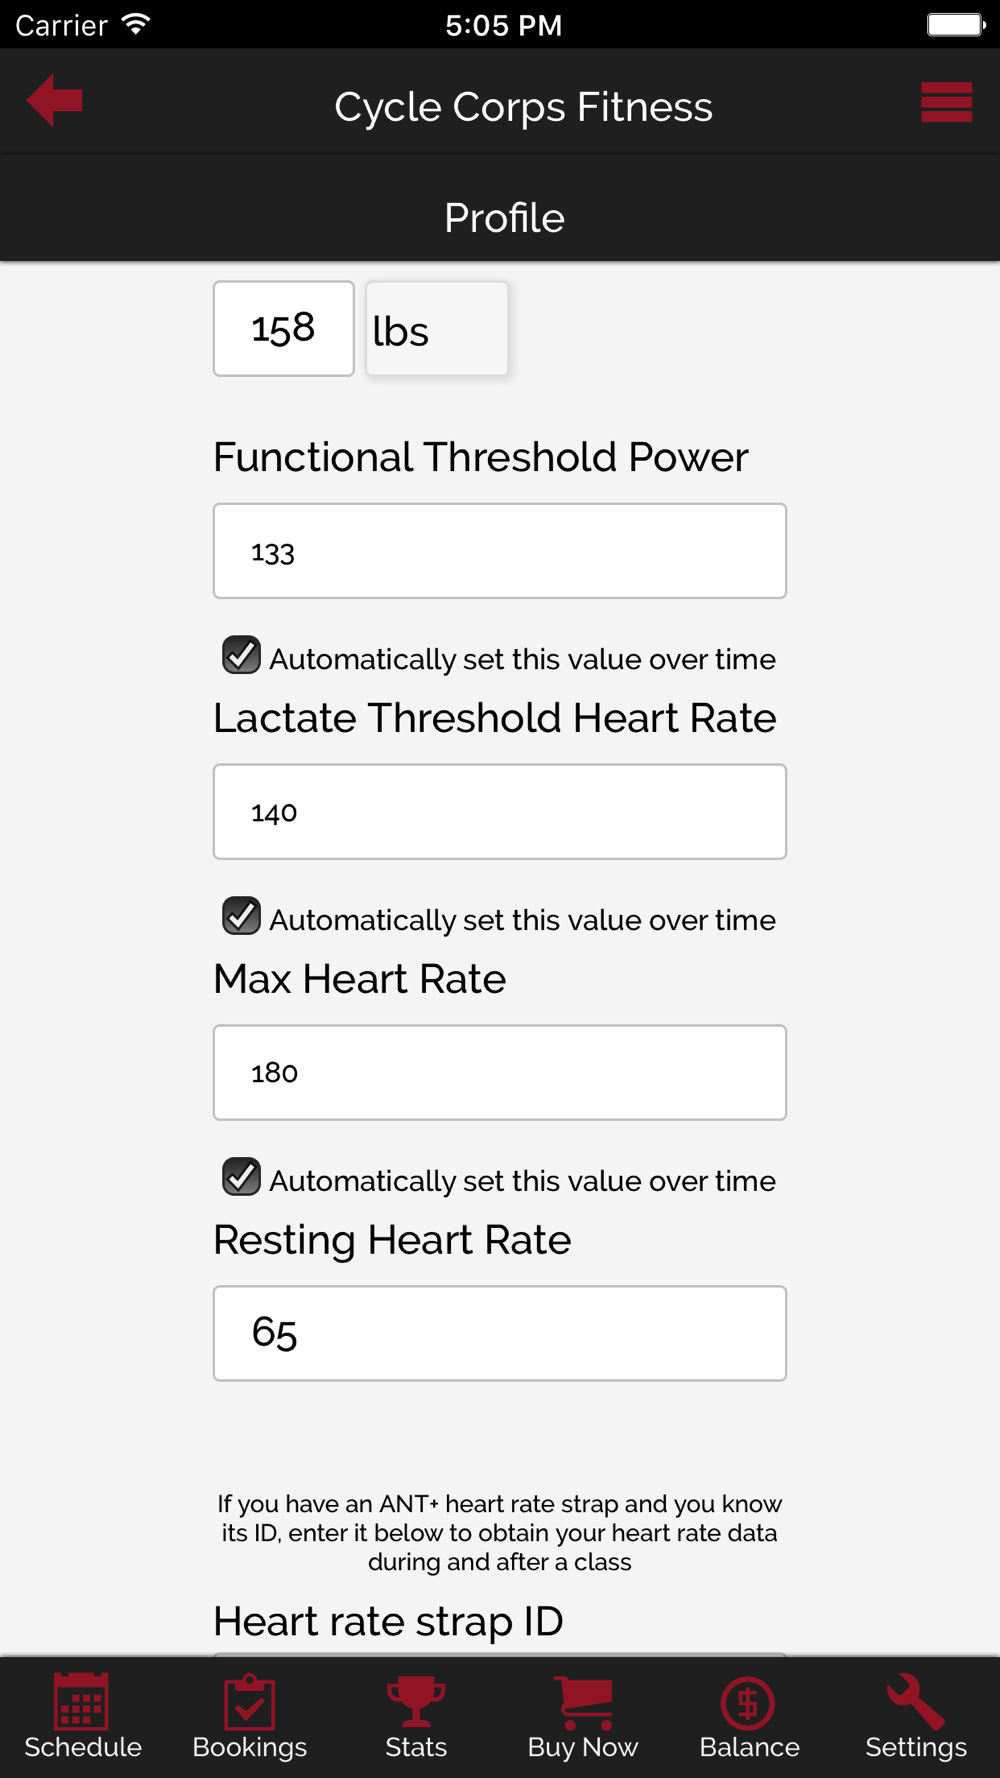The width and height of the screenshot is (1000, 1778).
Task: Edit the Lactate Threshold Heart Rate field
Action: 500,812
